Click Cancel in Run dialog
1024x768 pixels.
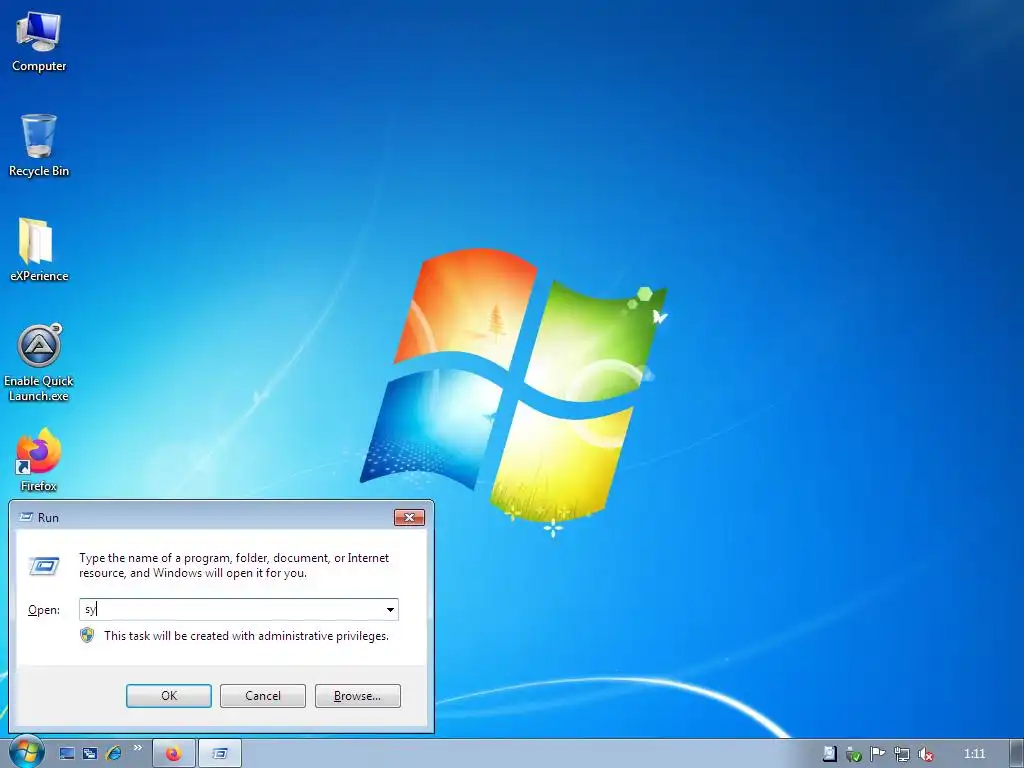(263, 696)
